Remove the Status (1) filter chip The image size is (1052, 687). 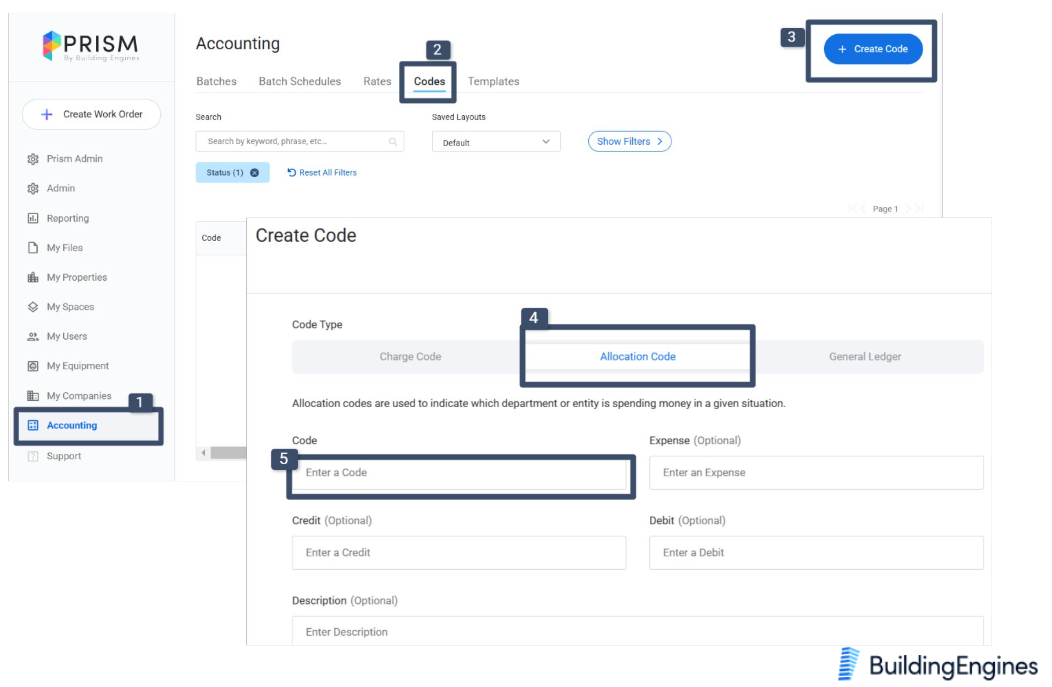pos(254,173)
